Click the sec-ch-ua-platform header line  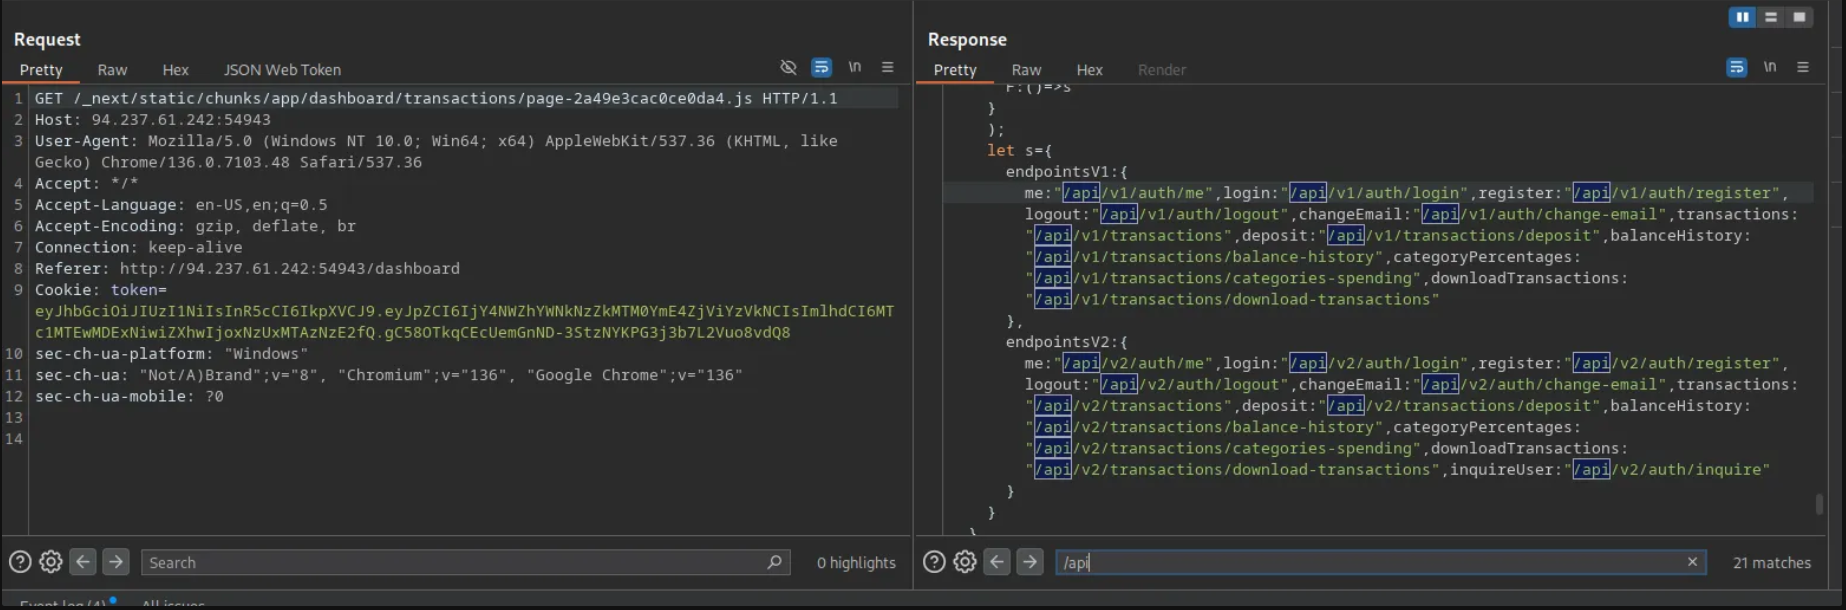pyautogui.click(x=171, y=353)
